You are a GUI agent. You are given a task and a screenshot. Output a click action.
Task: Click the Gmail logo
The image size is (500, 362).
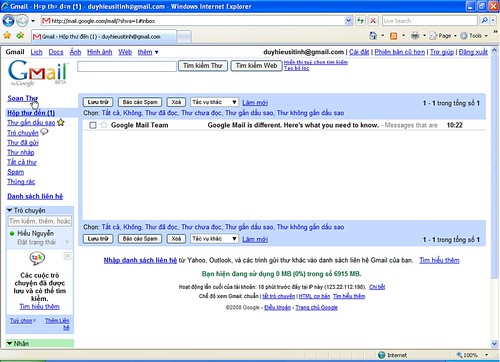[x=38, y=72]
